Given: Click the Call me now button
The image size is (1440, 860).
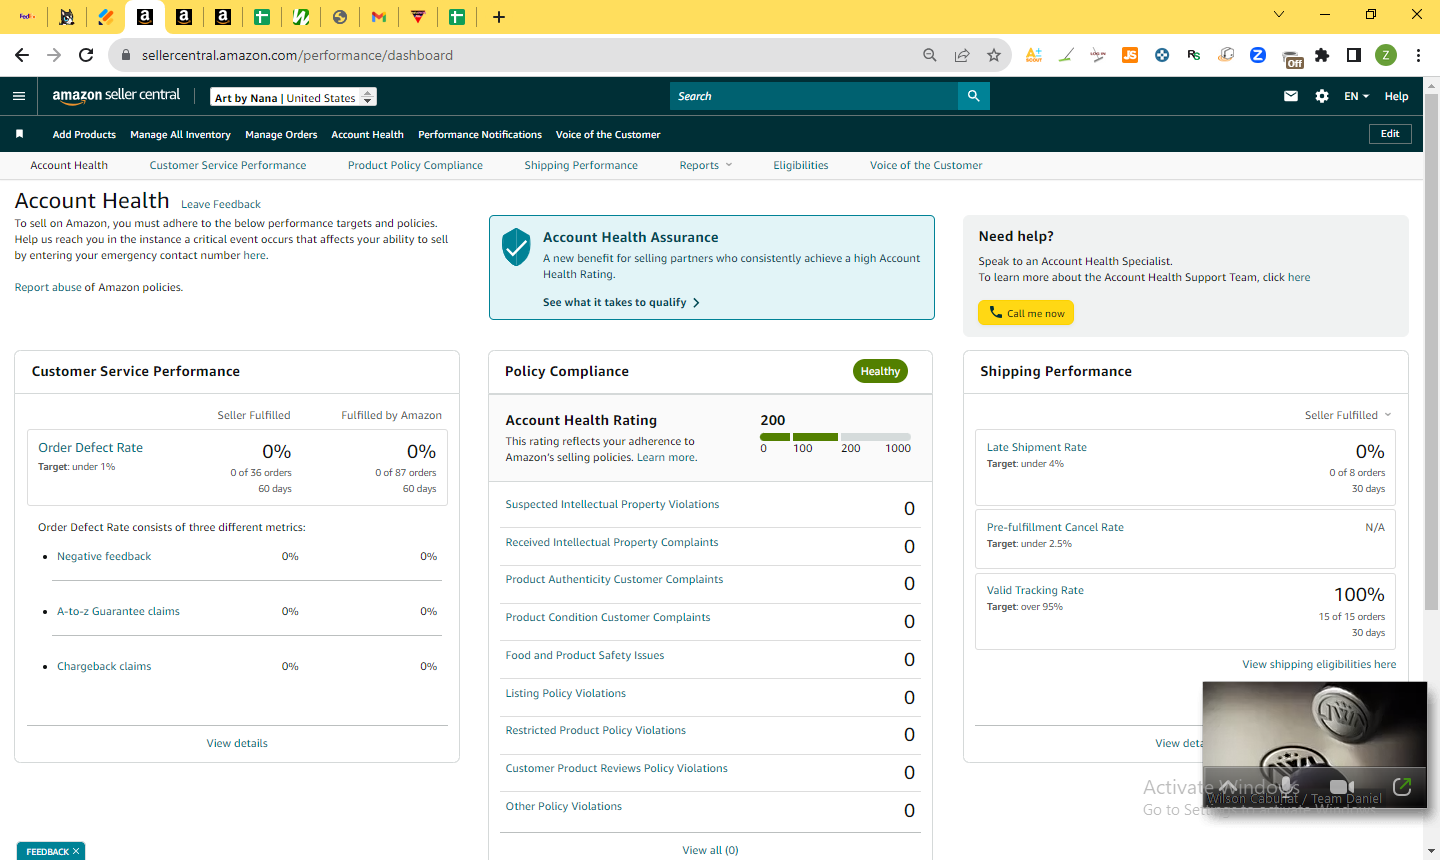Looking at the screenshot, I should pyautogui.click(x=1026, y=313).
